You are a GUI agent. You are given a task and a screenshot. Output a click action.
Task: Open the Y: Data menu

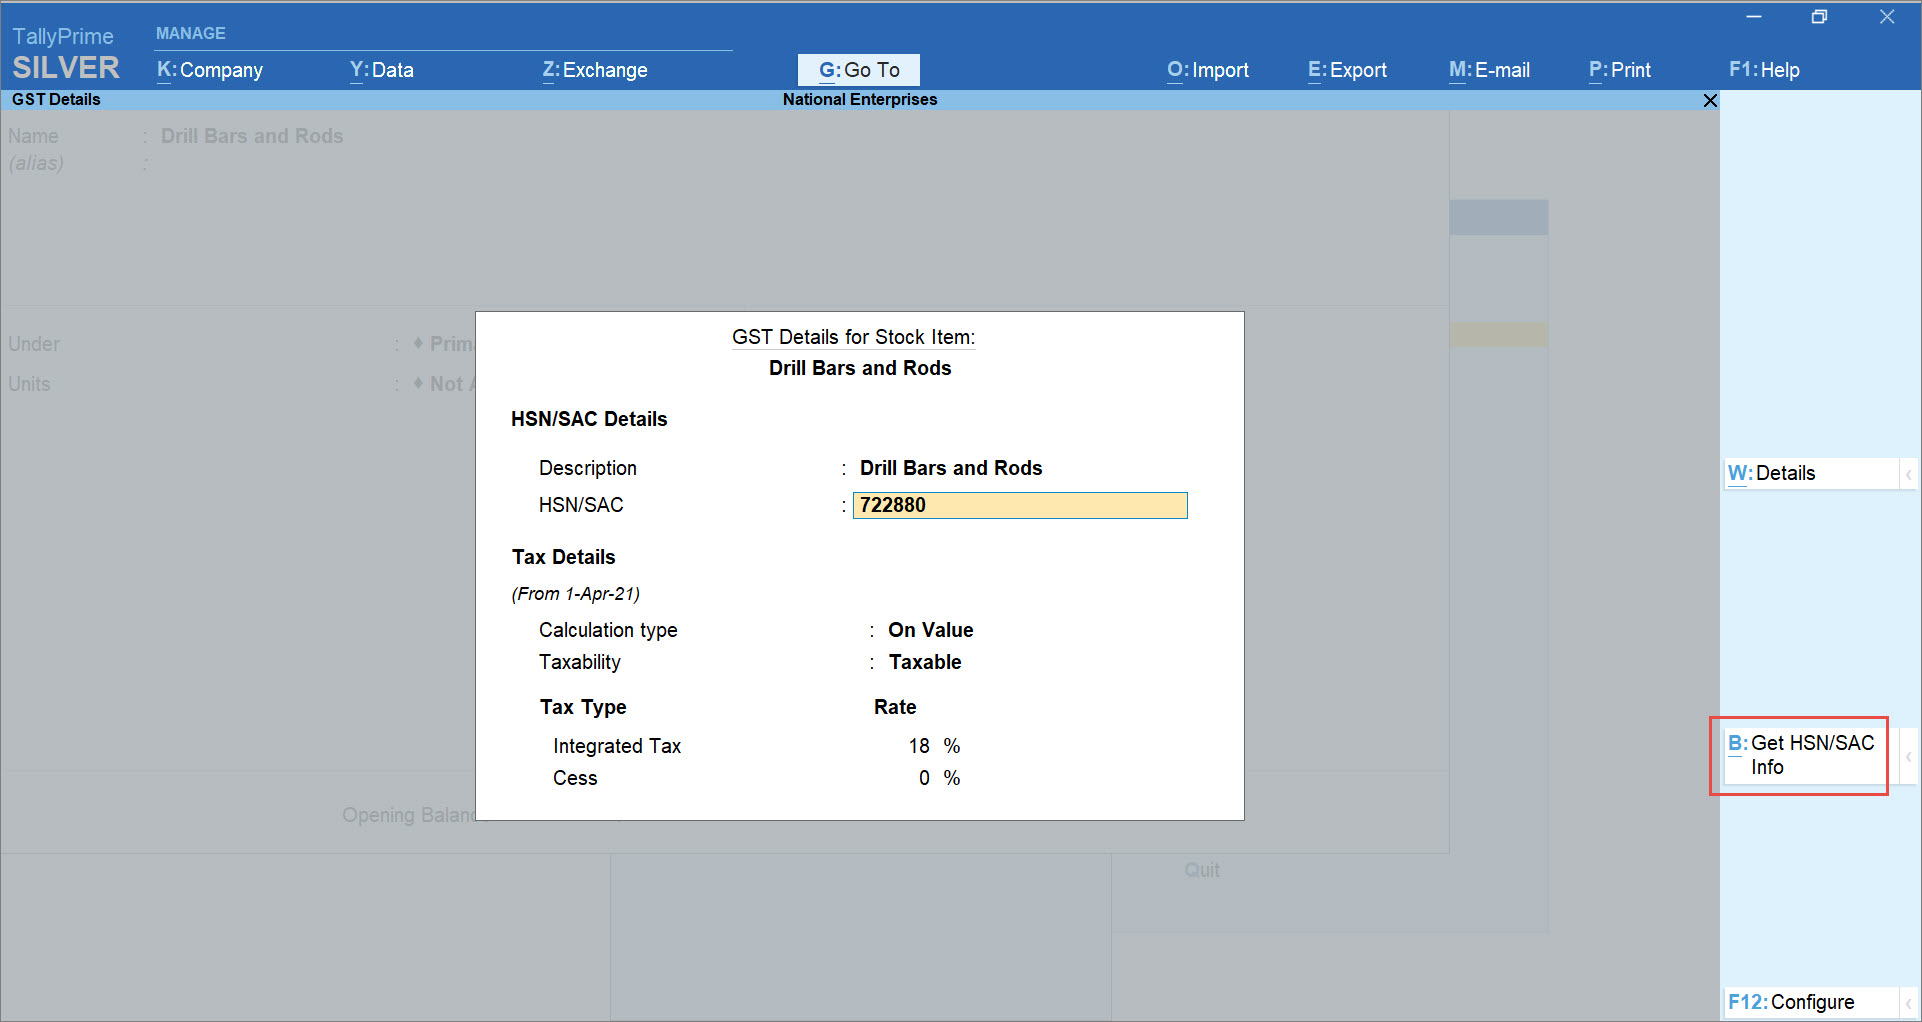(382, 70)
